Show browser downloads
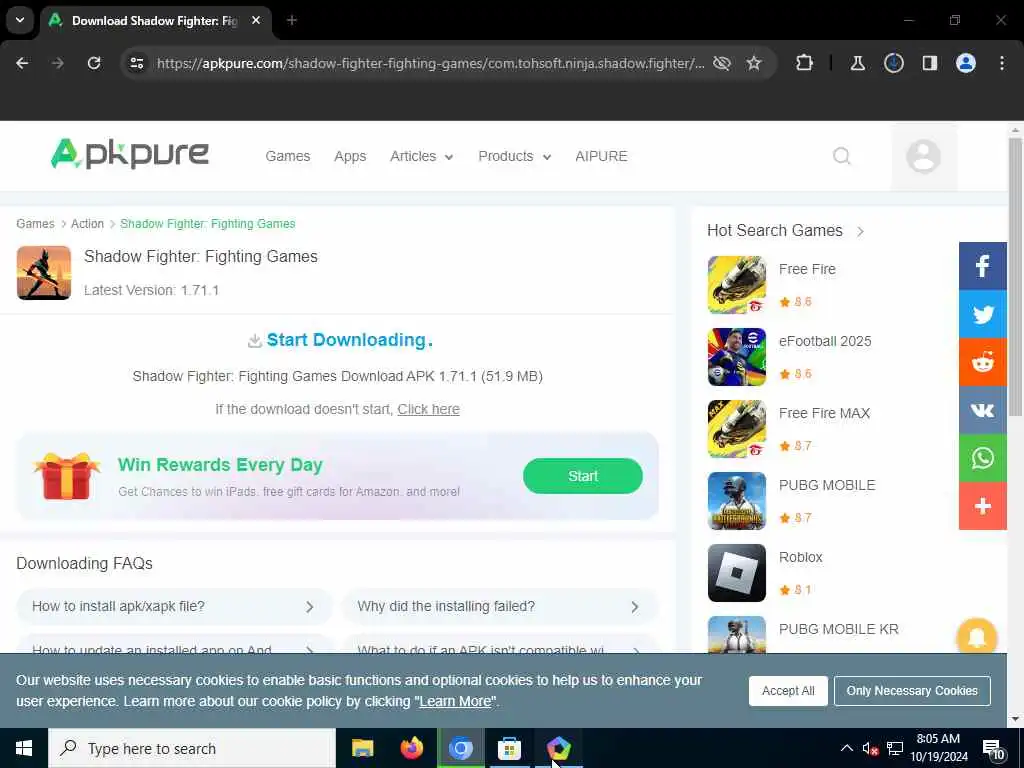 tap(893, 63)
